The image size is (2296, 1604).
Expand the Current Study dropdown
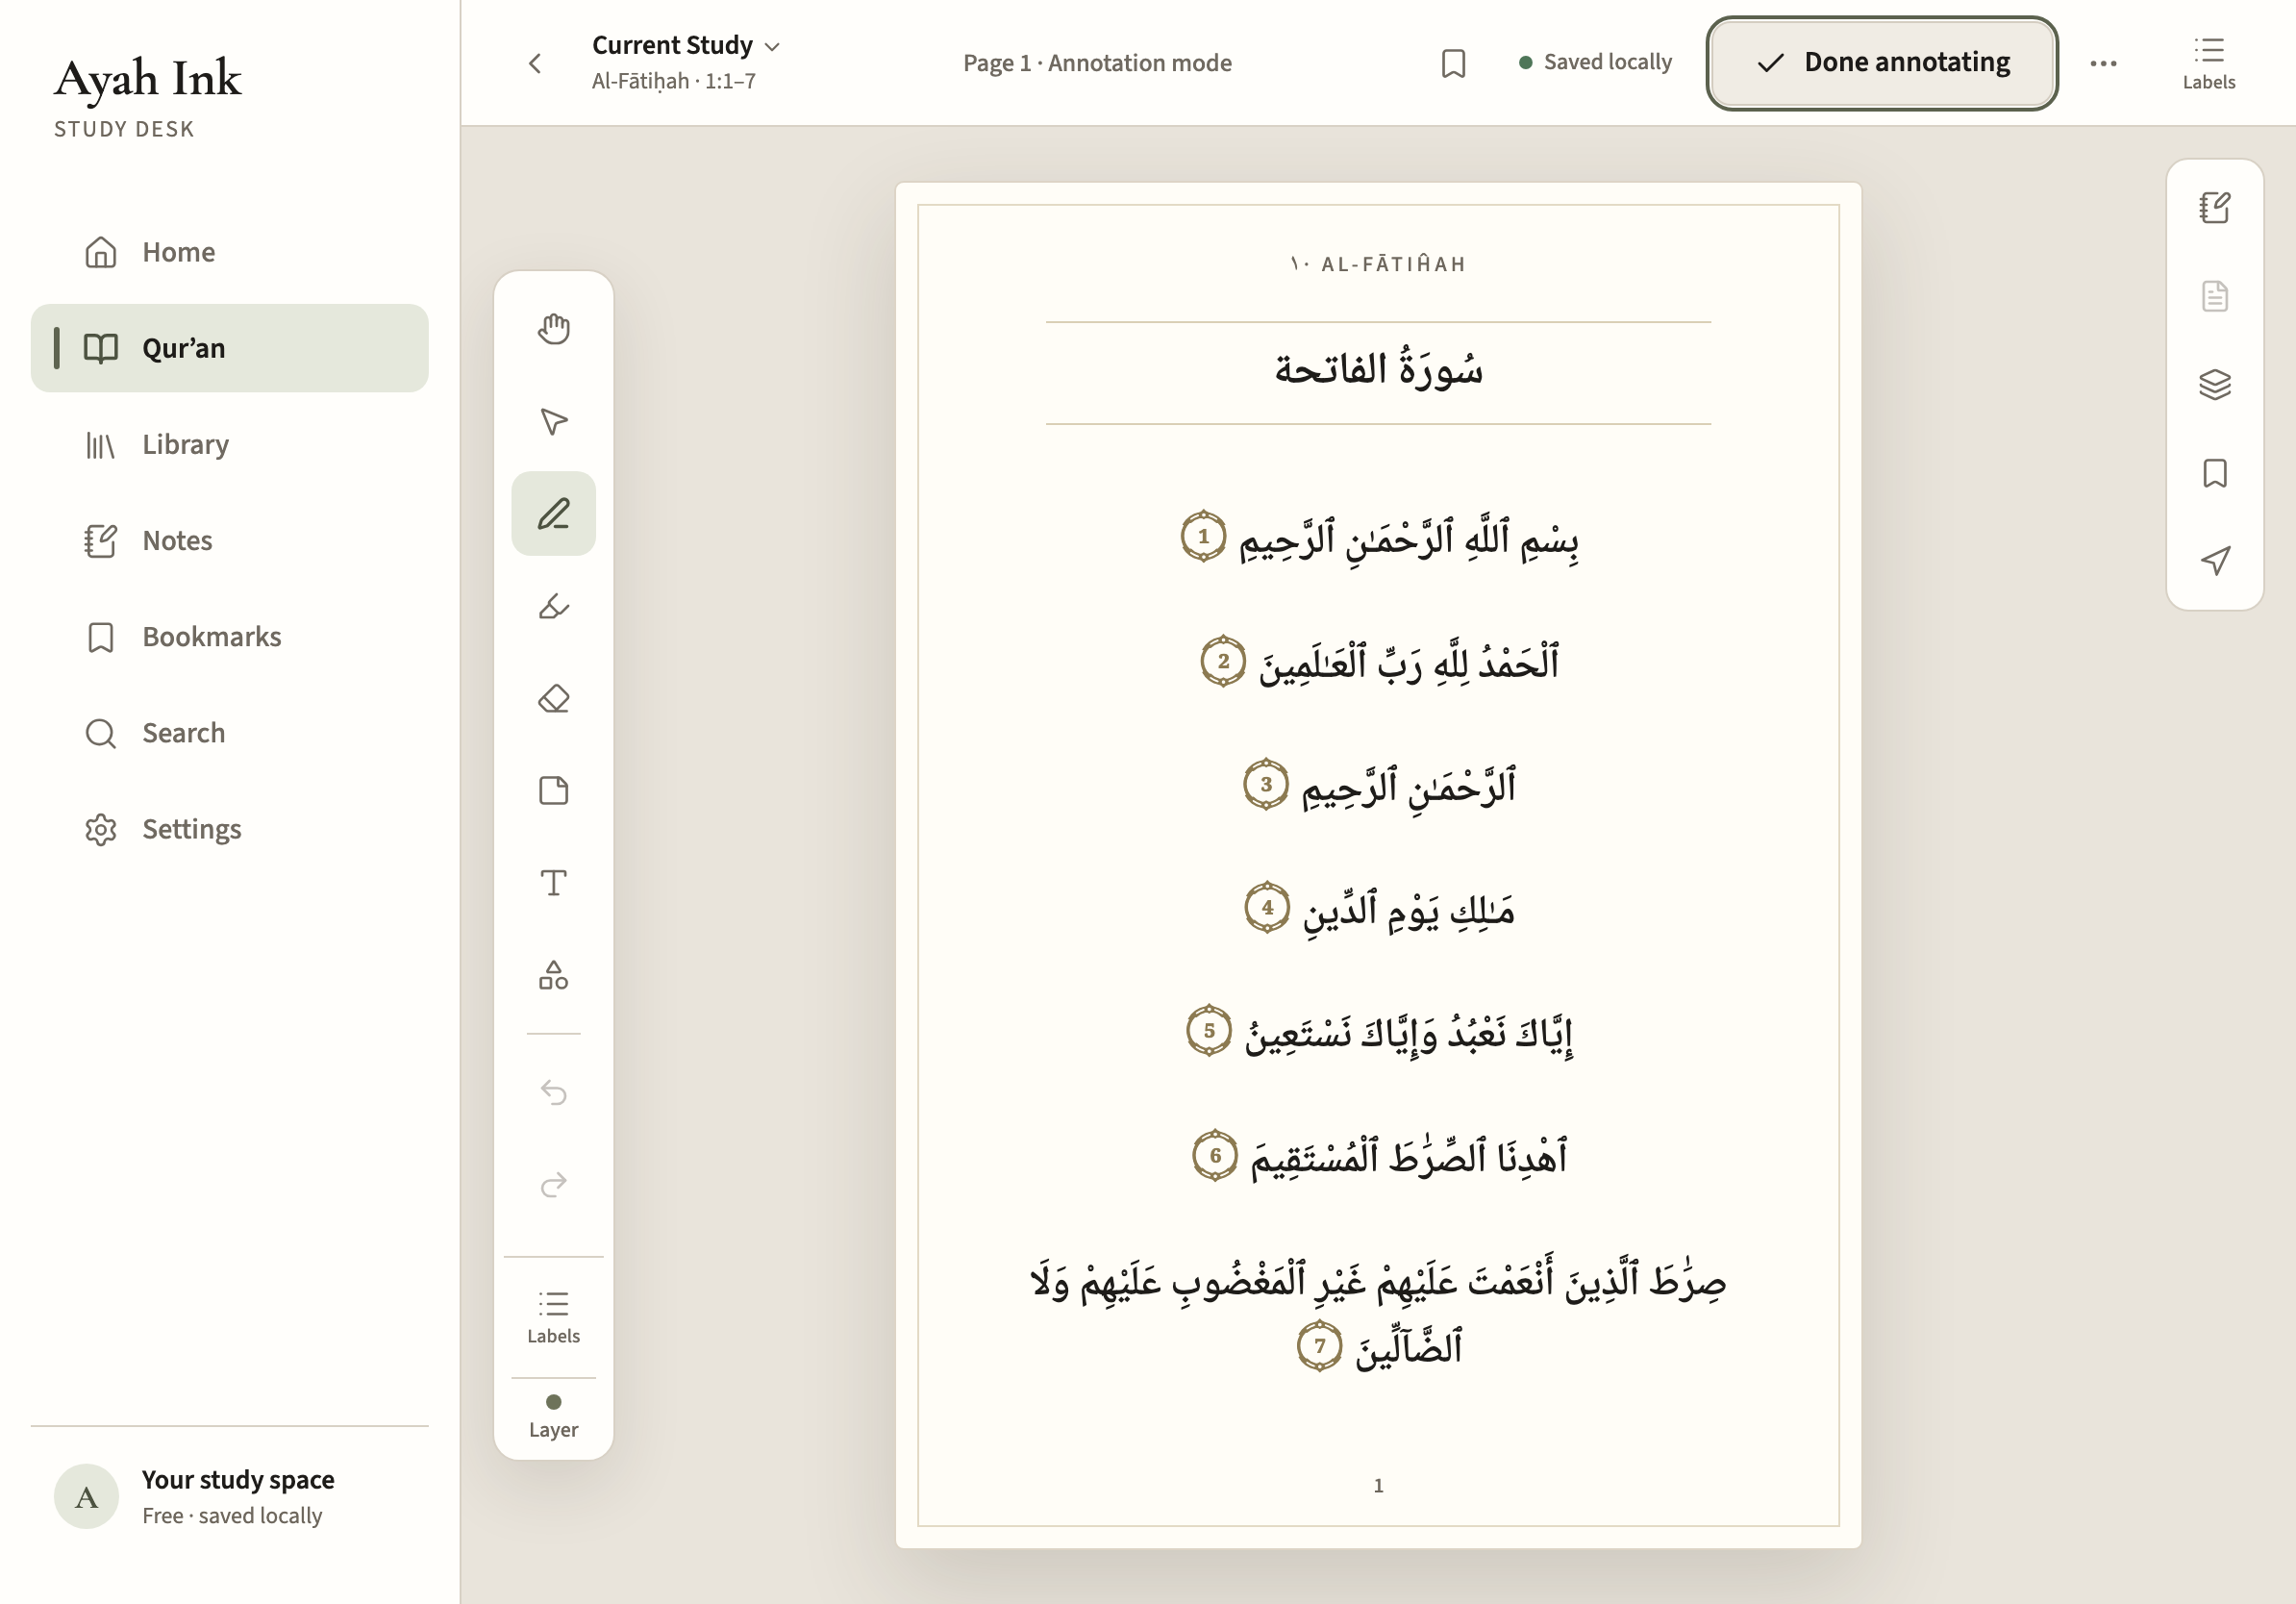pyautogui.click(x=686, y=45)
